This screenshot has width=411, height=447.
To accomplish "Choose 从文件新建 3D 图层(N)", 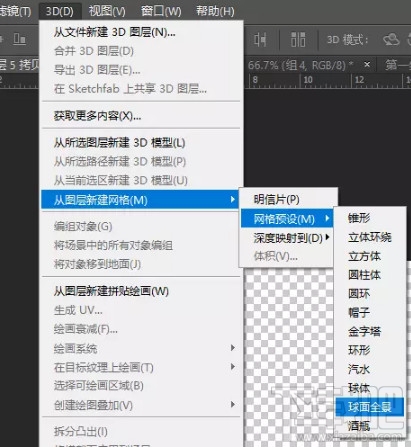I will (x=141, y=32).
